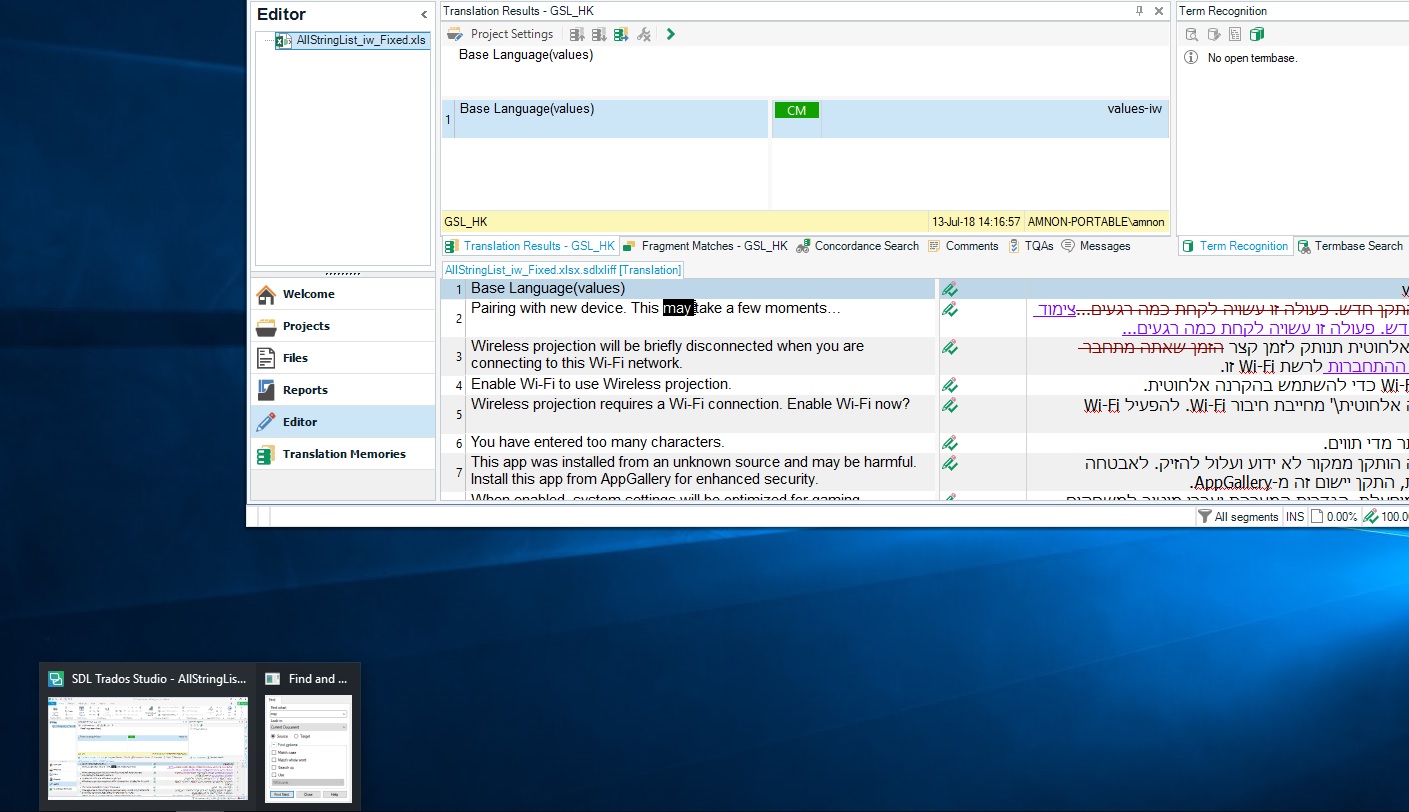Viewport: 1409px width, 812px height.
Task: Click the All segments filter in status bar
Action: 1238,517
